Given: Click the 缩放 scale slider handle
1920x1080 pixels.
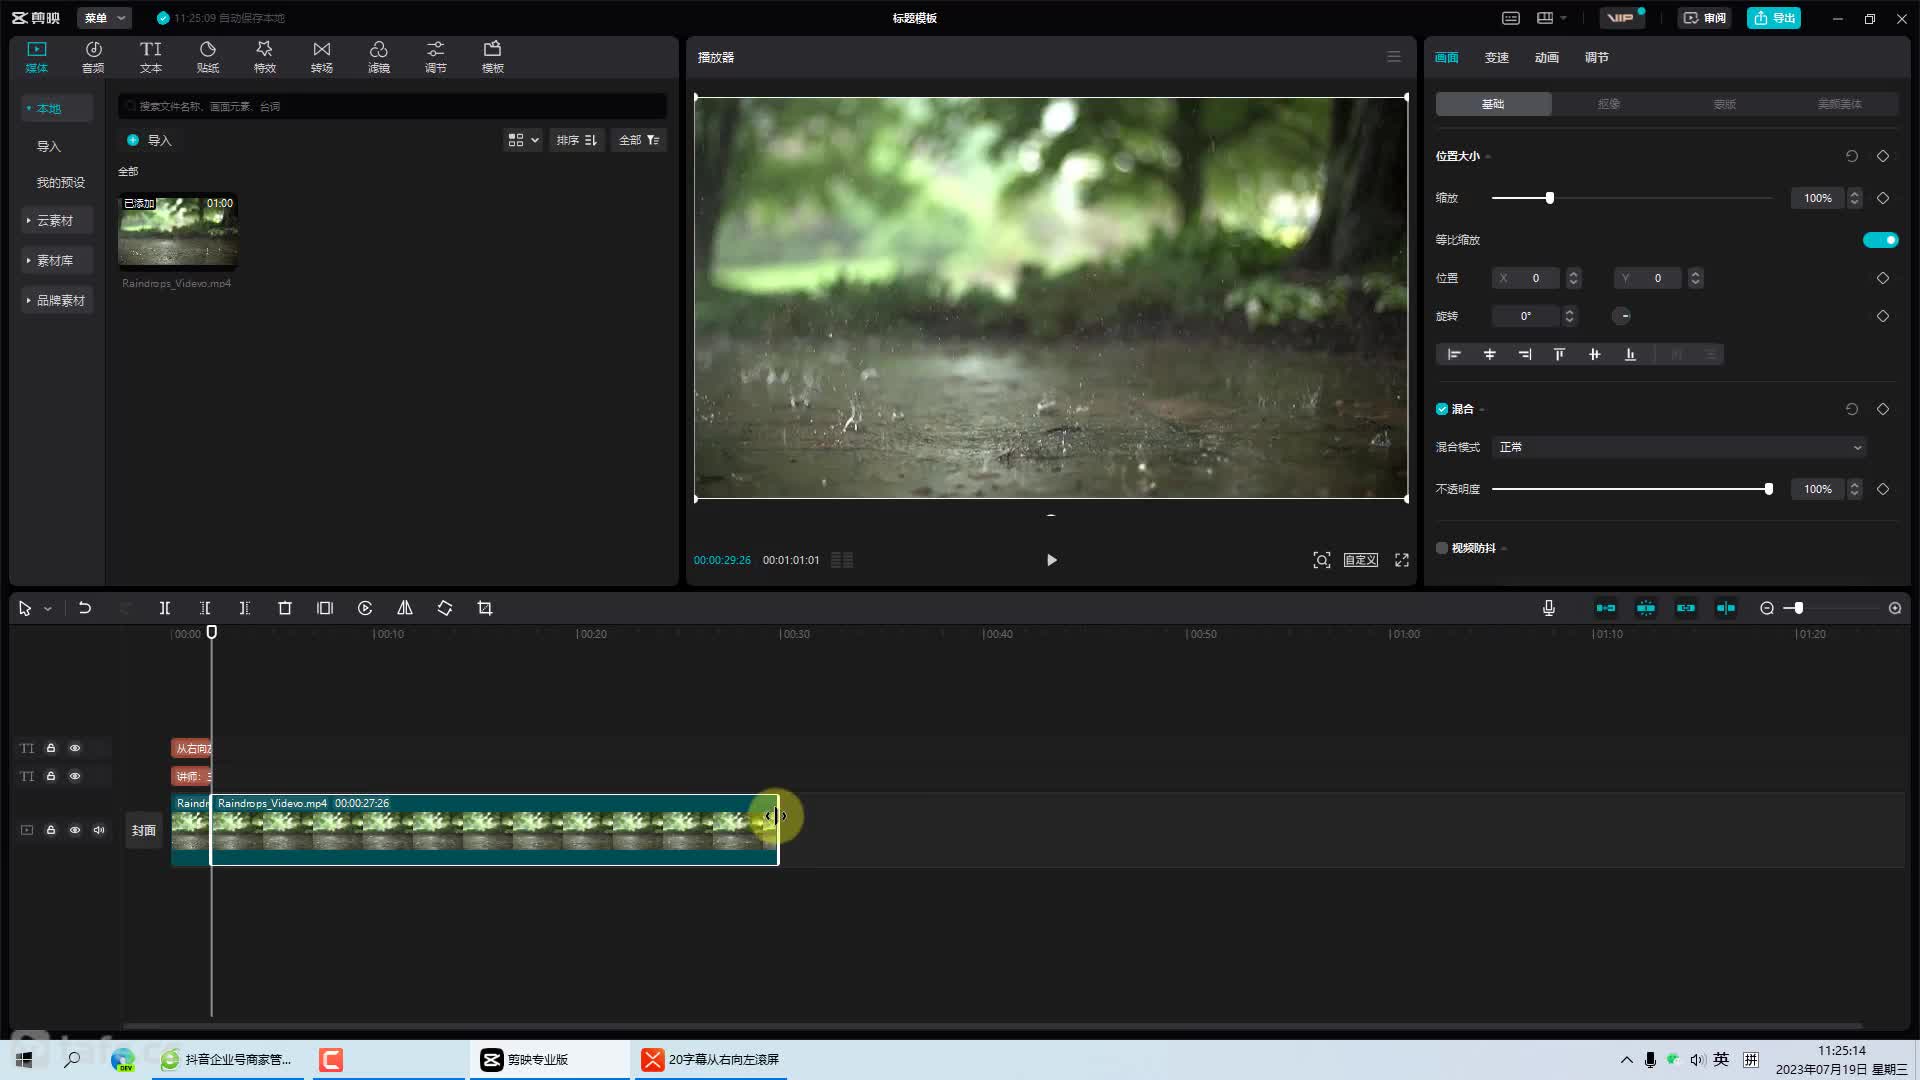Looking at the screenshot, I should click(x=1550, y=198).
